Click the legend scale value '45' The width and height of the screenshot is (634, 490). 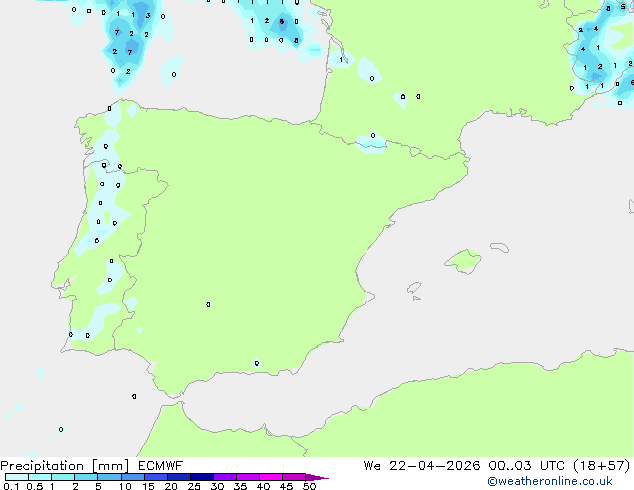(286, 486)
